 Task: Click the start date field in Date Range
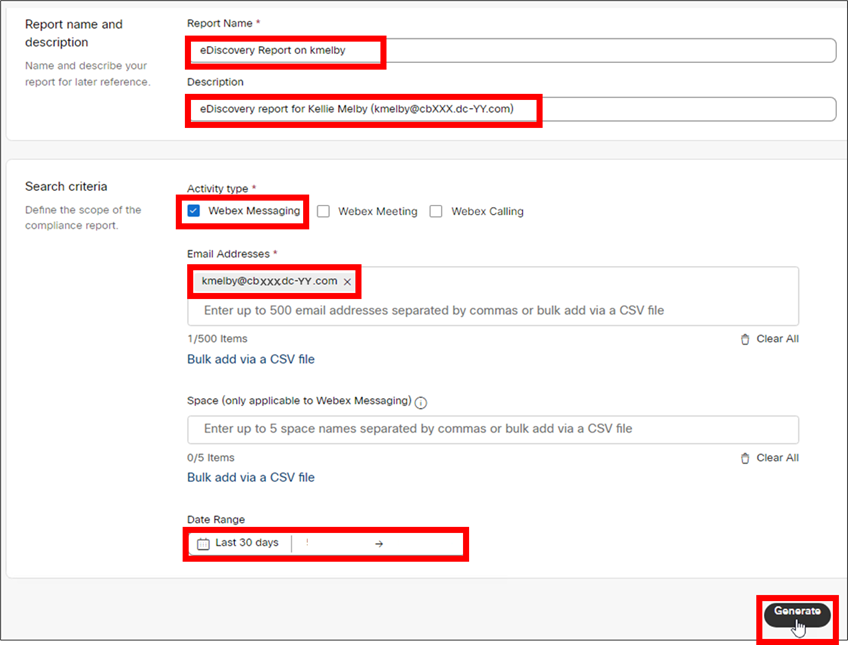pos(330,544)
